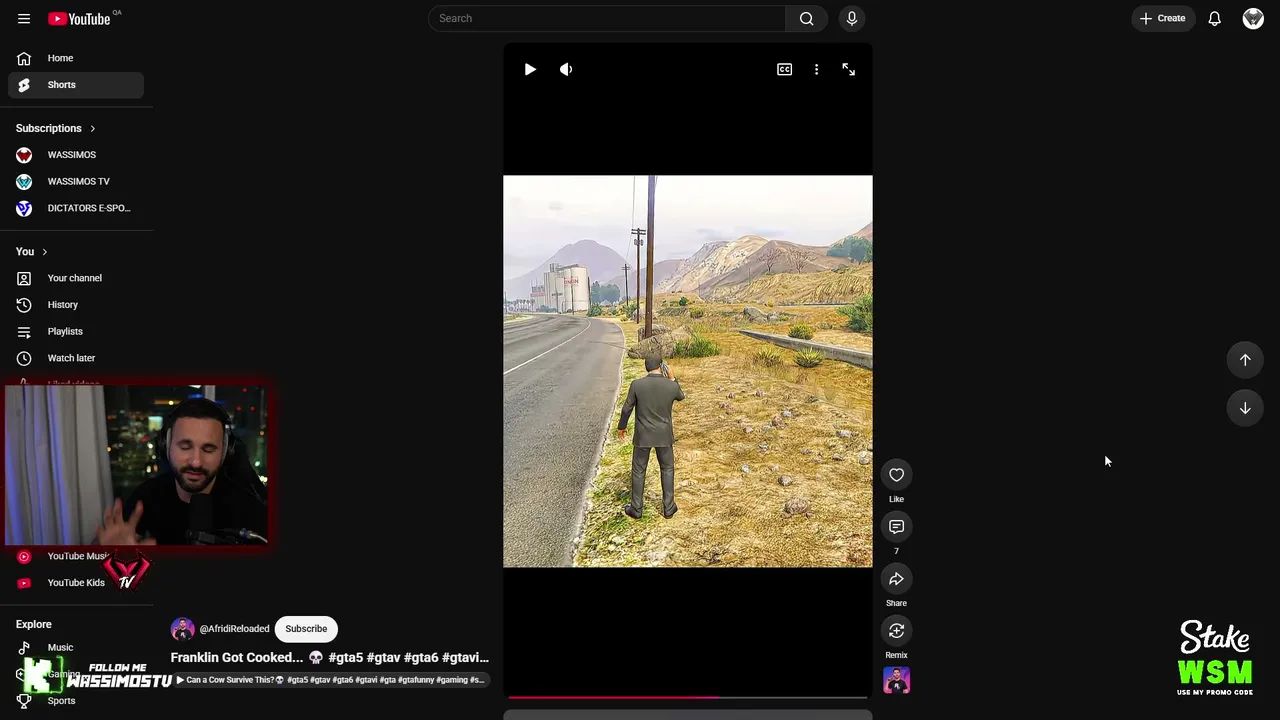
Task: Click the DICTATORS E-SPO channel avatar icon
Action: tap(24, 208)
